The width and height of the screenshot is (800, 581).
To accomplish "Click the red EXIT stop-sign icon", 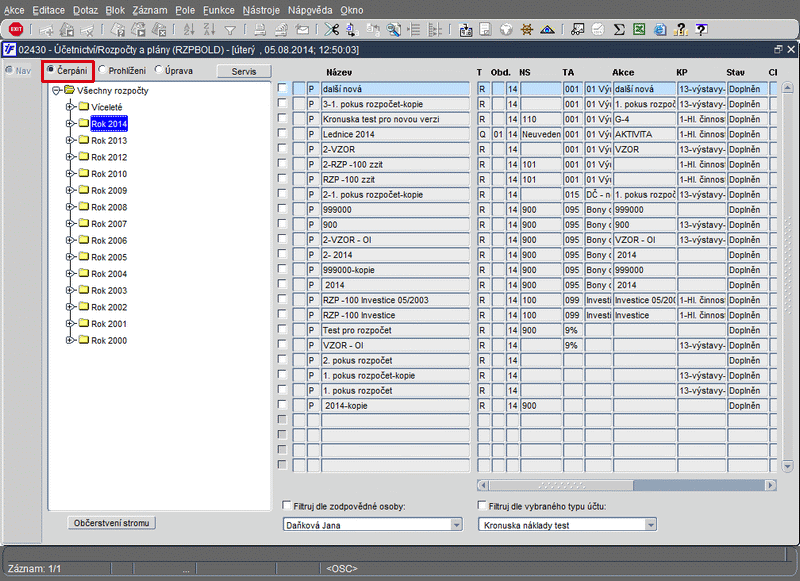I will point(16,30).
